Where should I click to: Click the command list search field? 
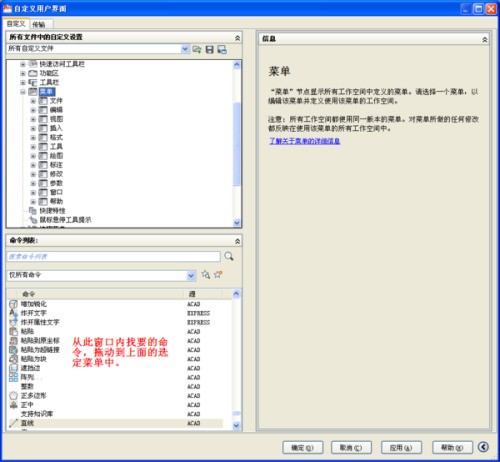[x=113, y=256]
